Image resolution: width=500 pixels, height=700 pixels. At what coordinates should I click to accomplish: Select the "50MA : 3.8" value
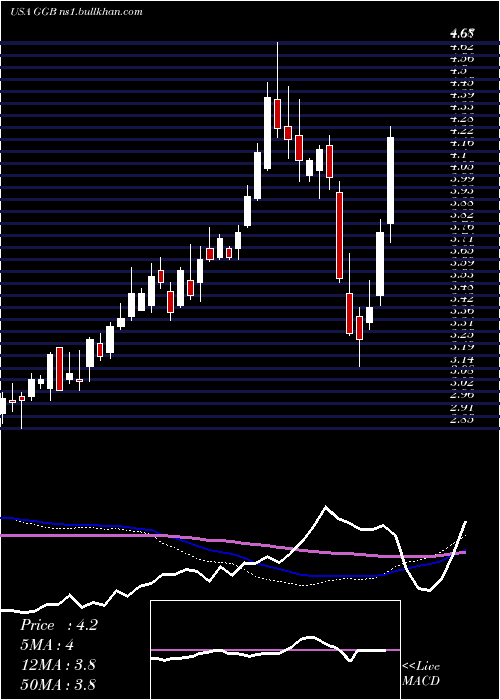coord(58,685)
